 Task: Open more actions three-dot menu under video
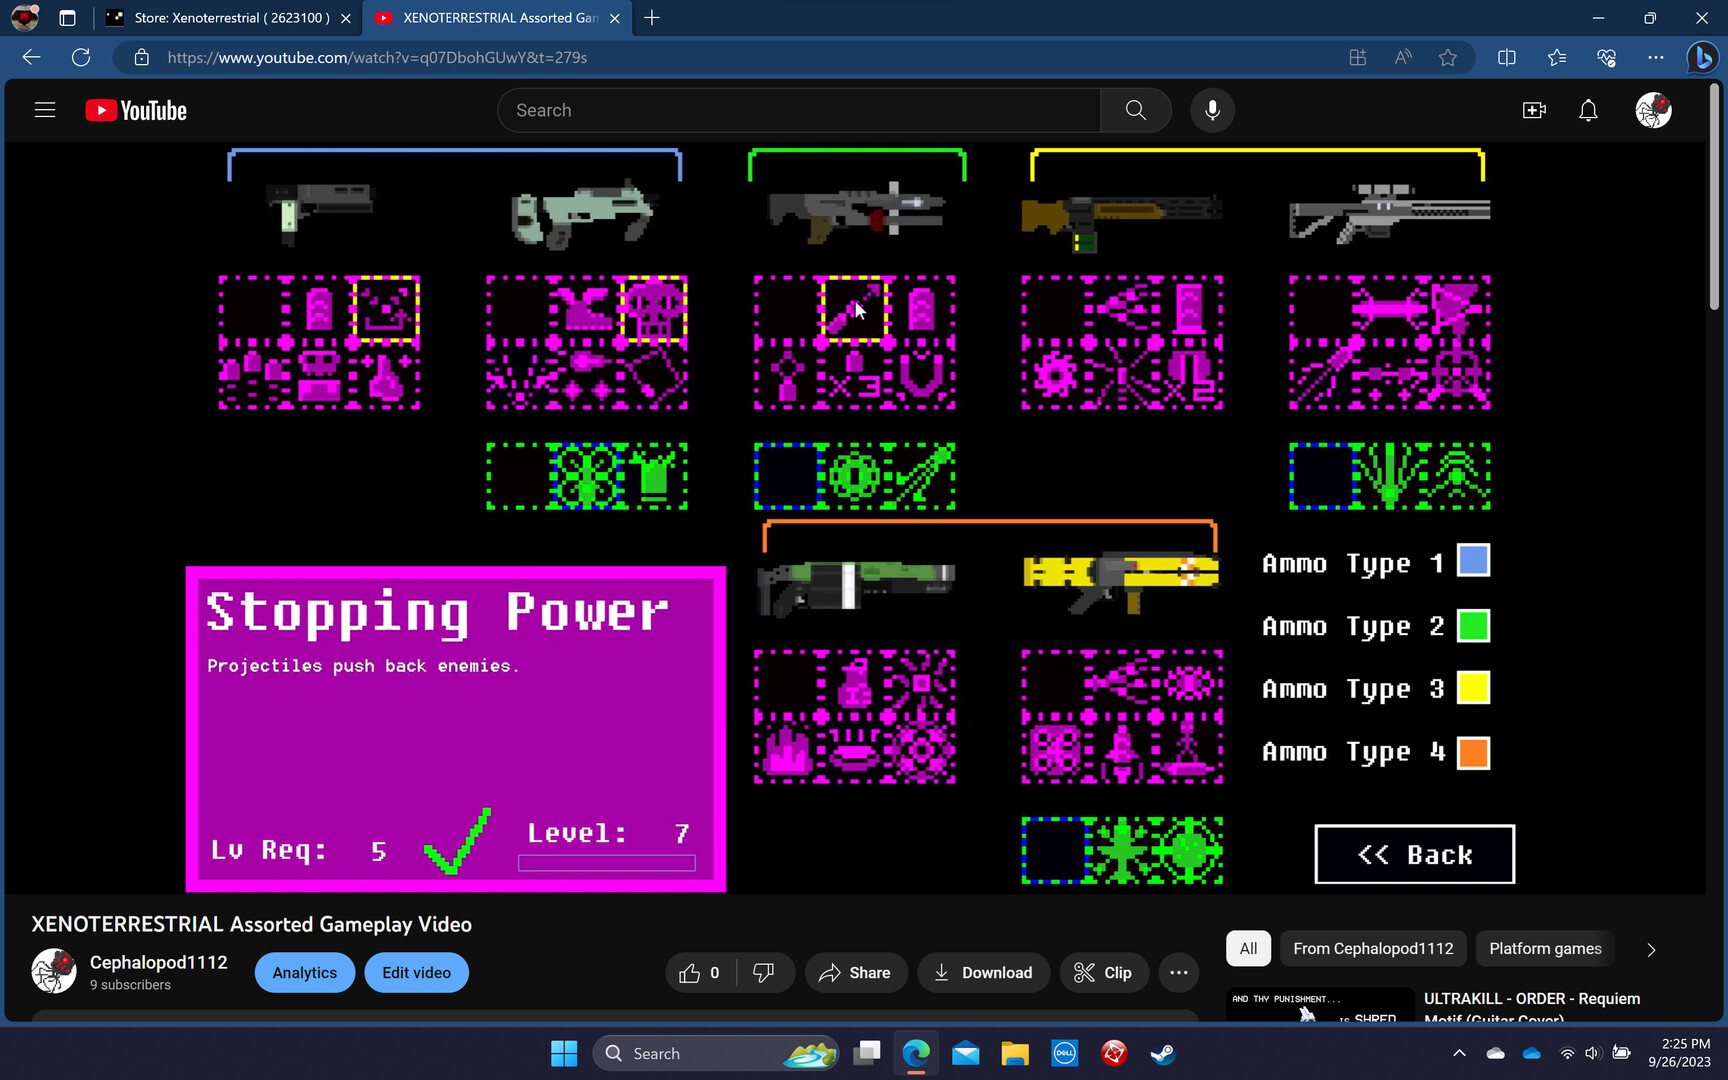click(x=1179, y=973)
